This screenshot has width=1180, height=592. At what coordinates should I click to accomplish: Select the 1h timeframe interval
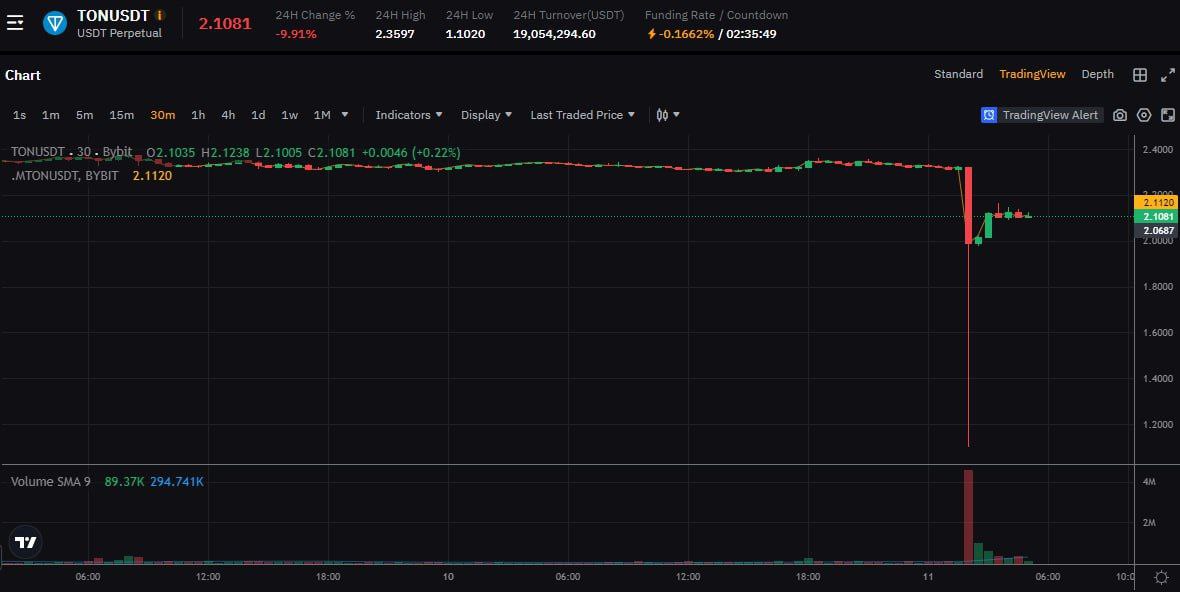point(198,115)
